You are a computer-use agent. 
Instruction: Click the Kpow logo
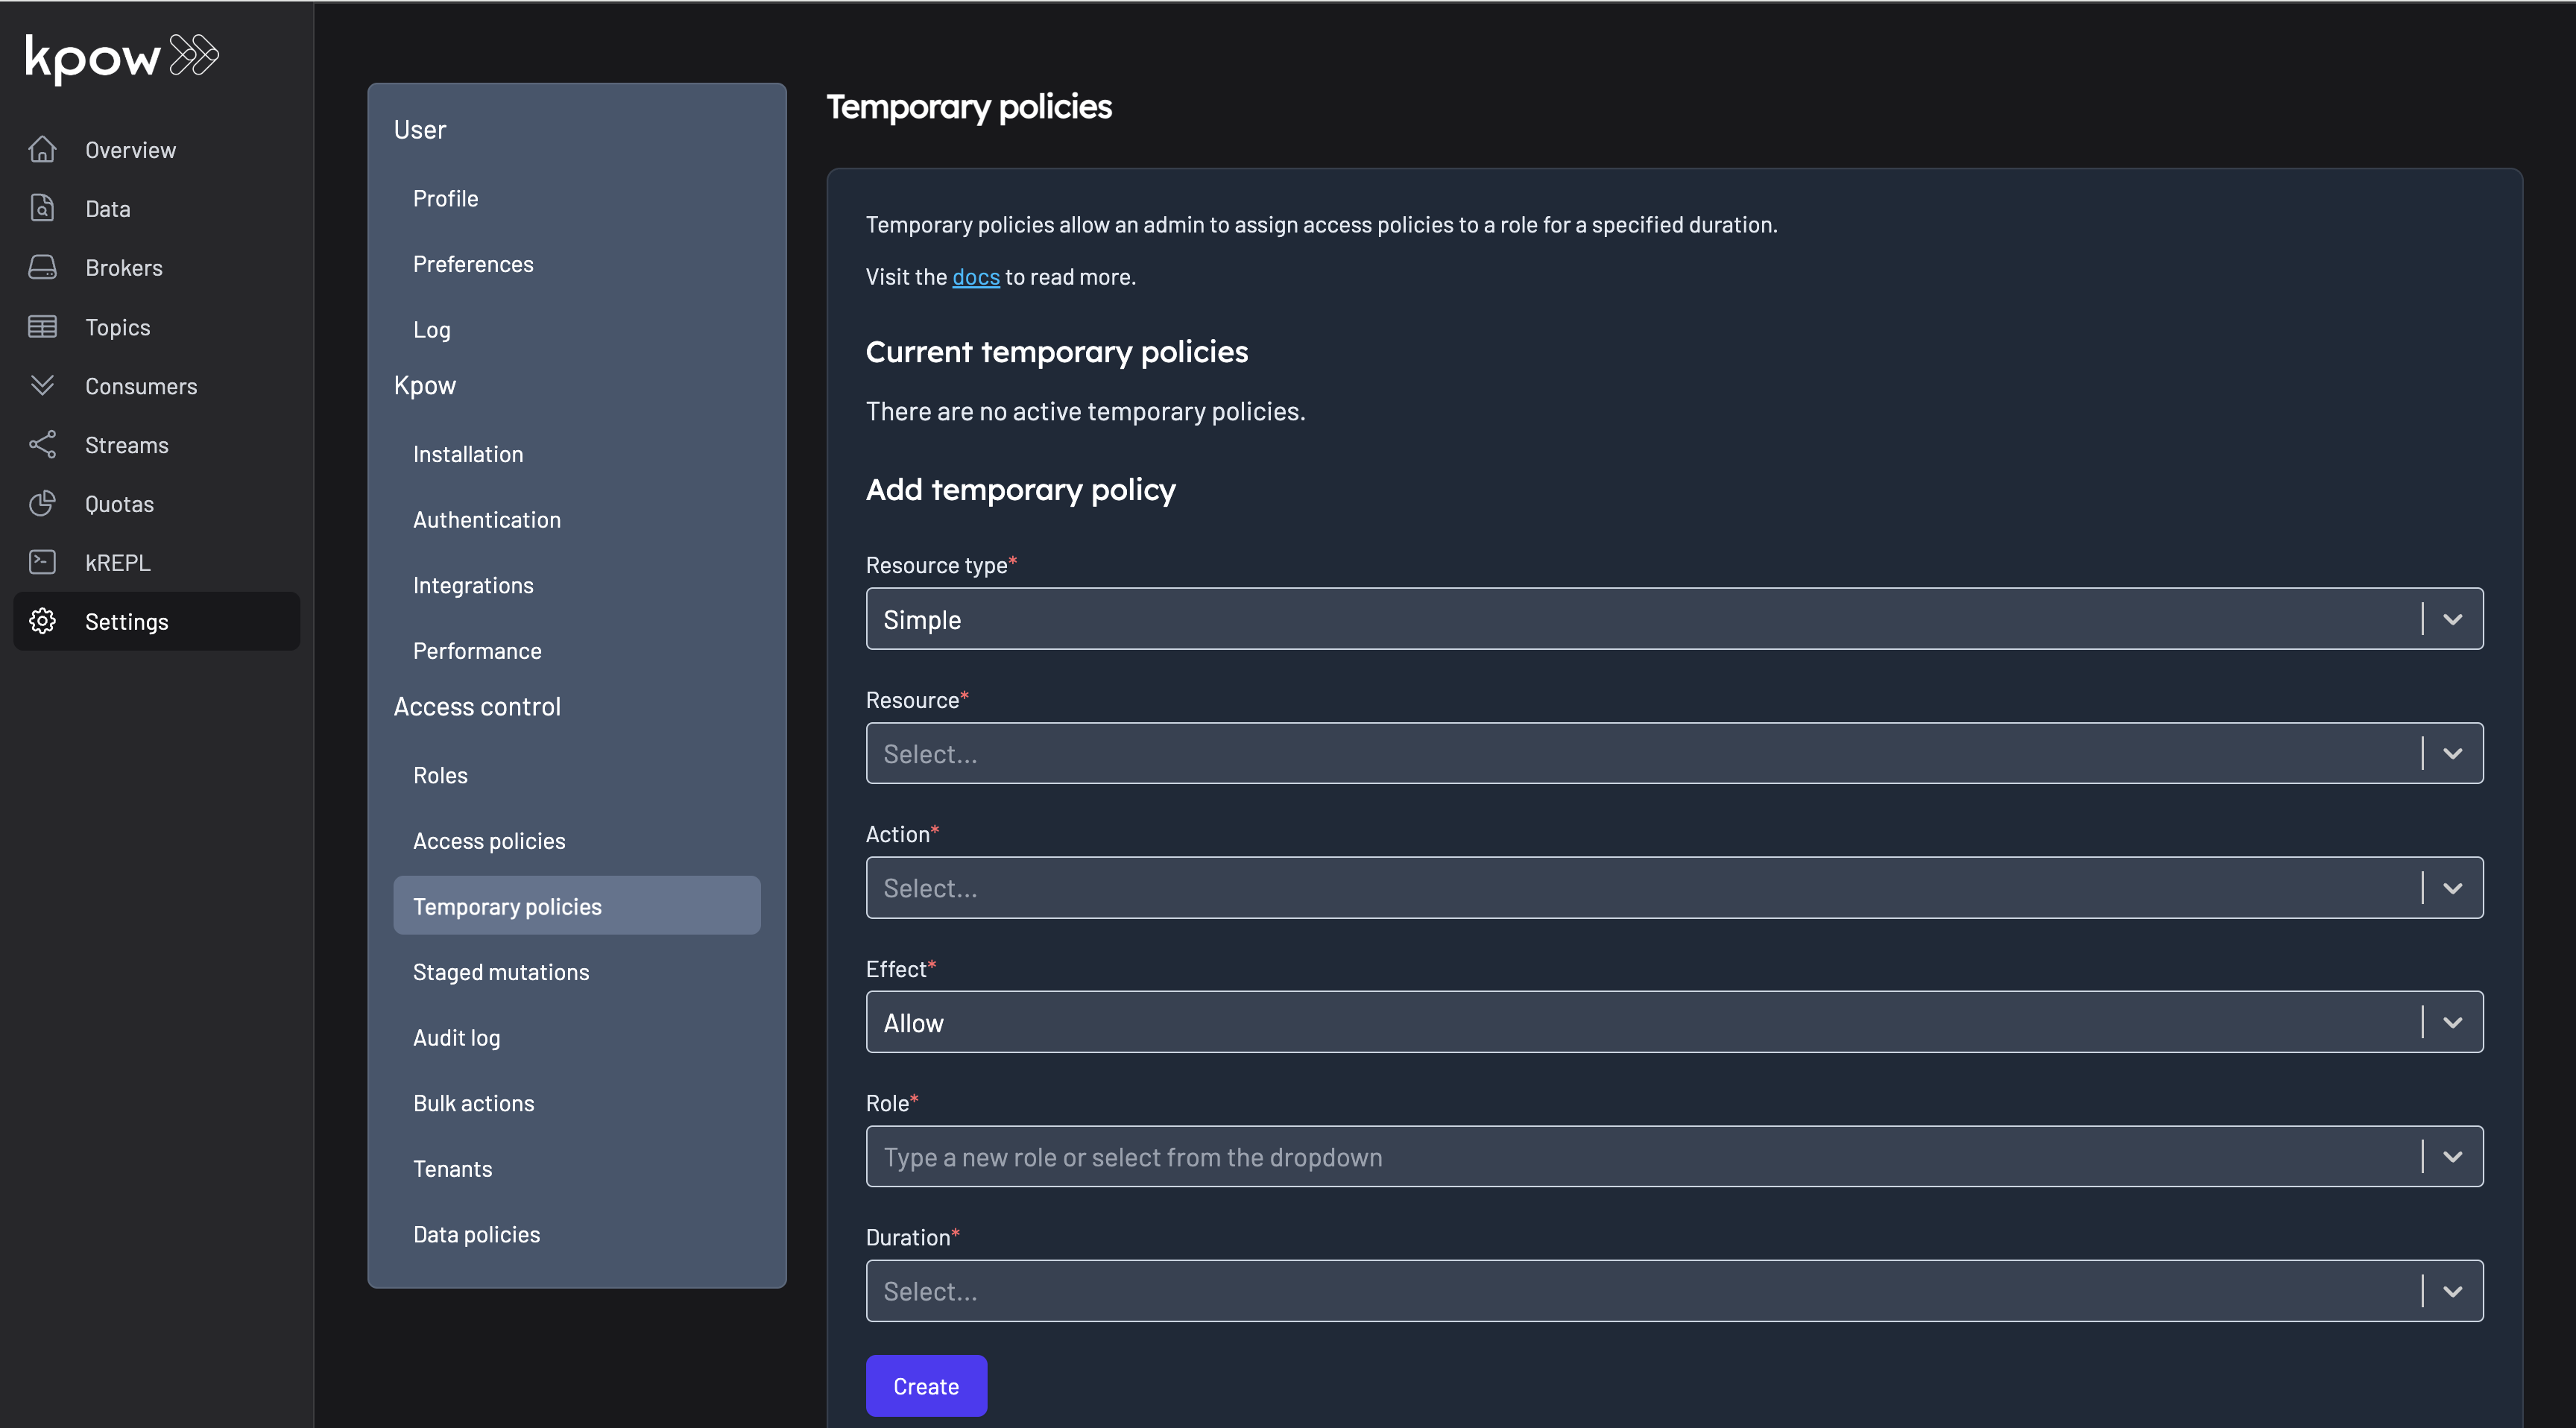[x=122, y=57]
